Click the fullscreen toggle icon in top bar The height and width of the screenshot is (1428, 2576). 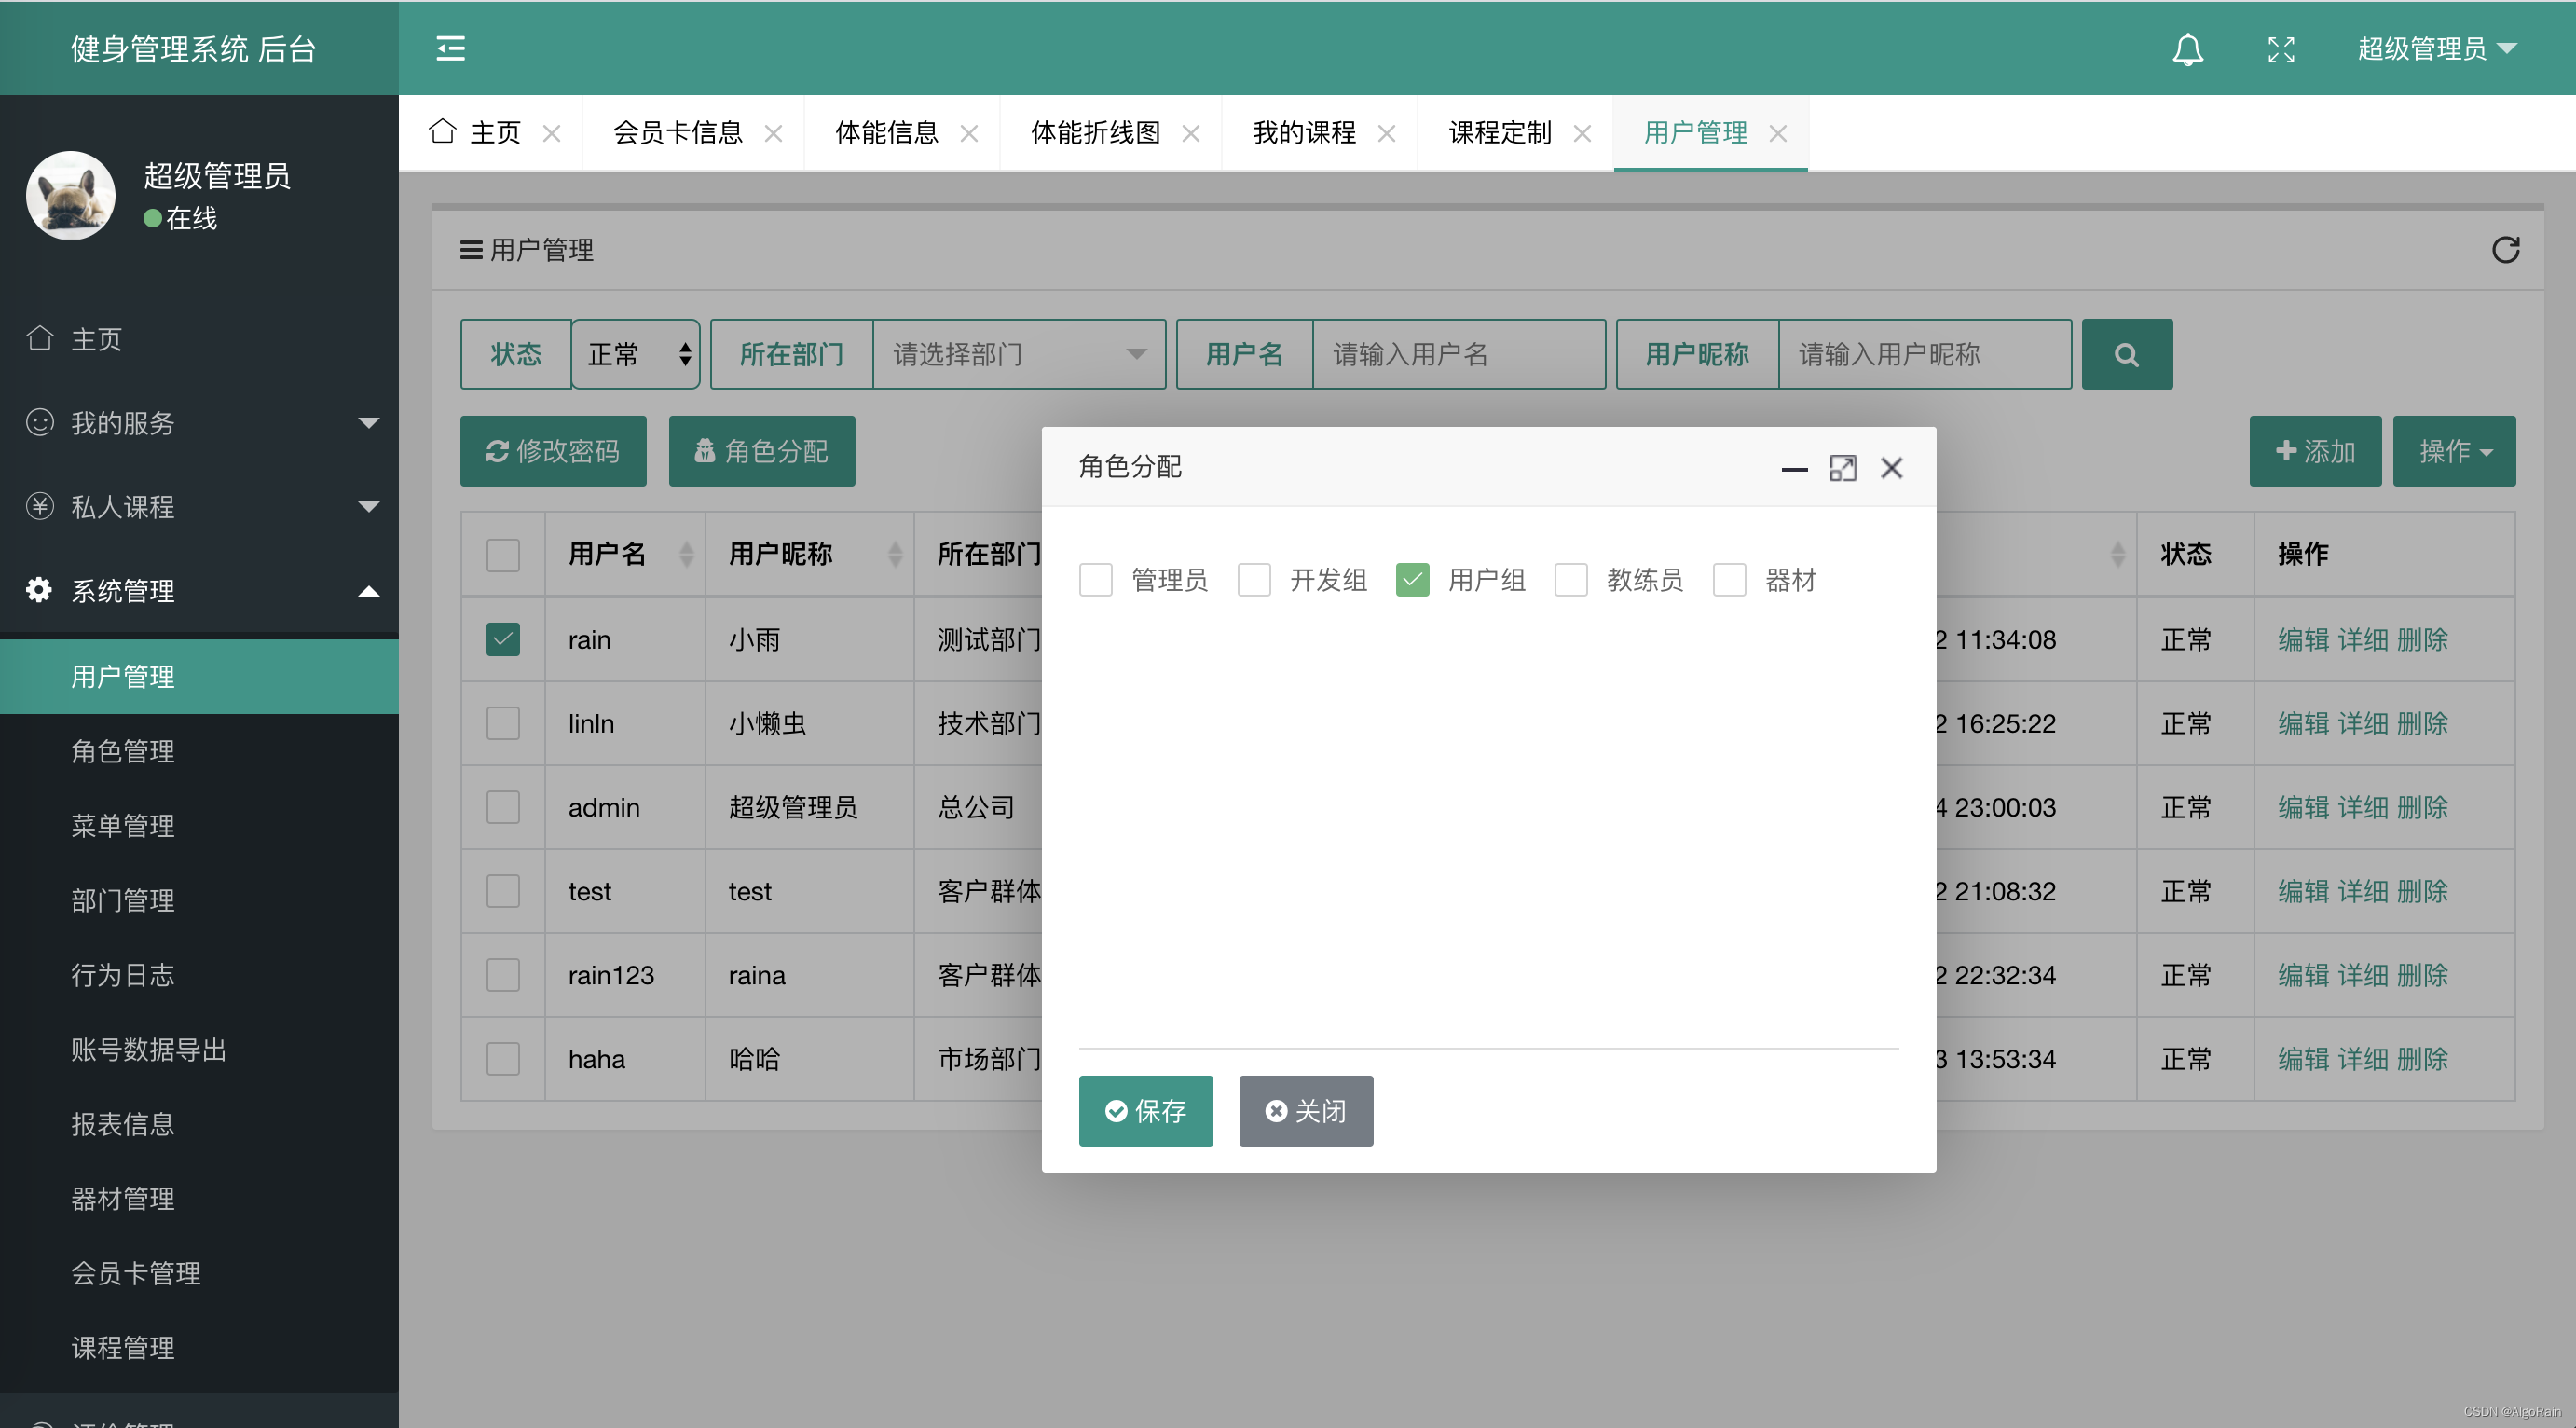(x=2281, y=49)
